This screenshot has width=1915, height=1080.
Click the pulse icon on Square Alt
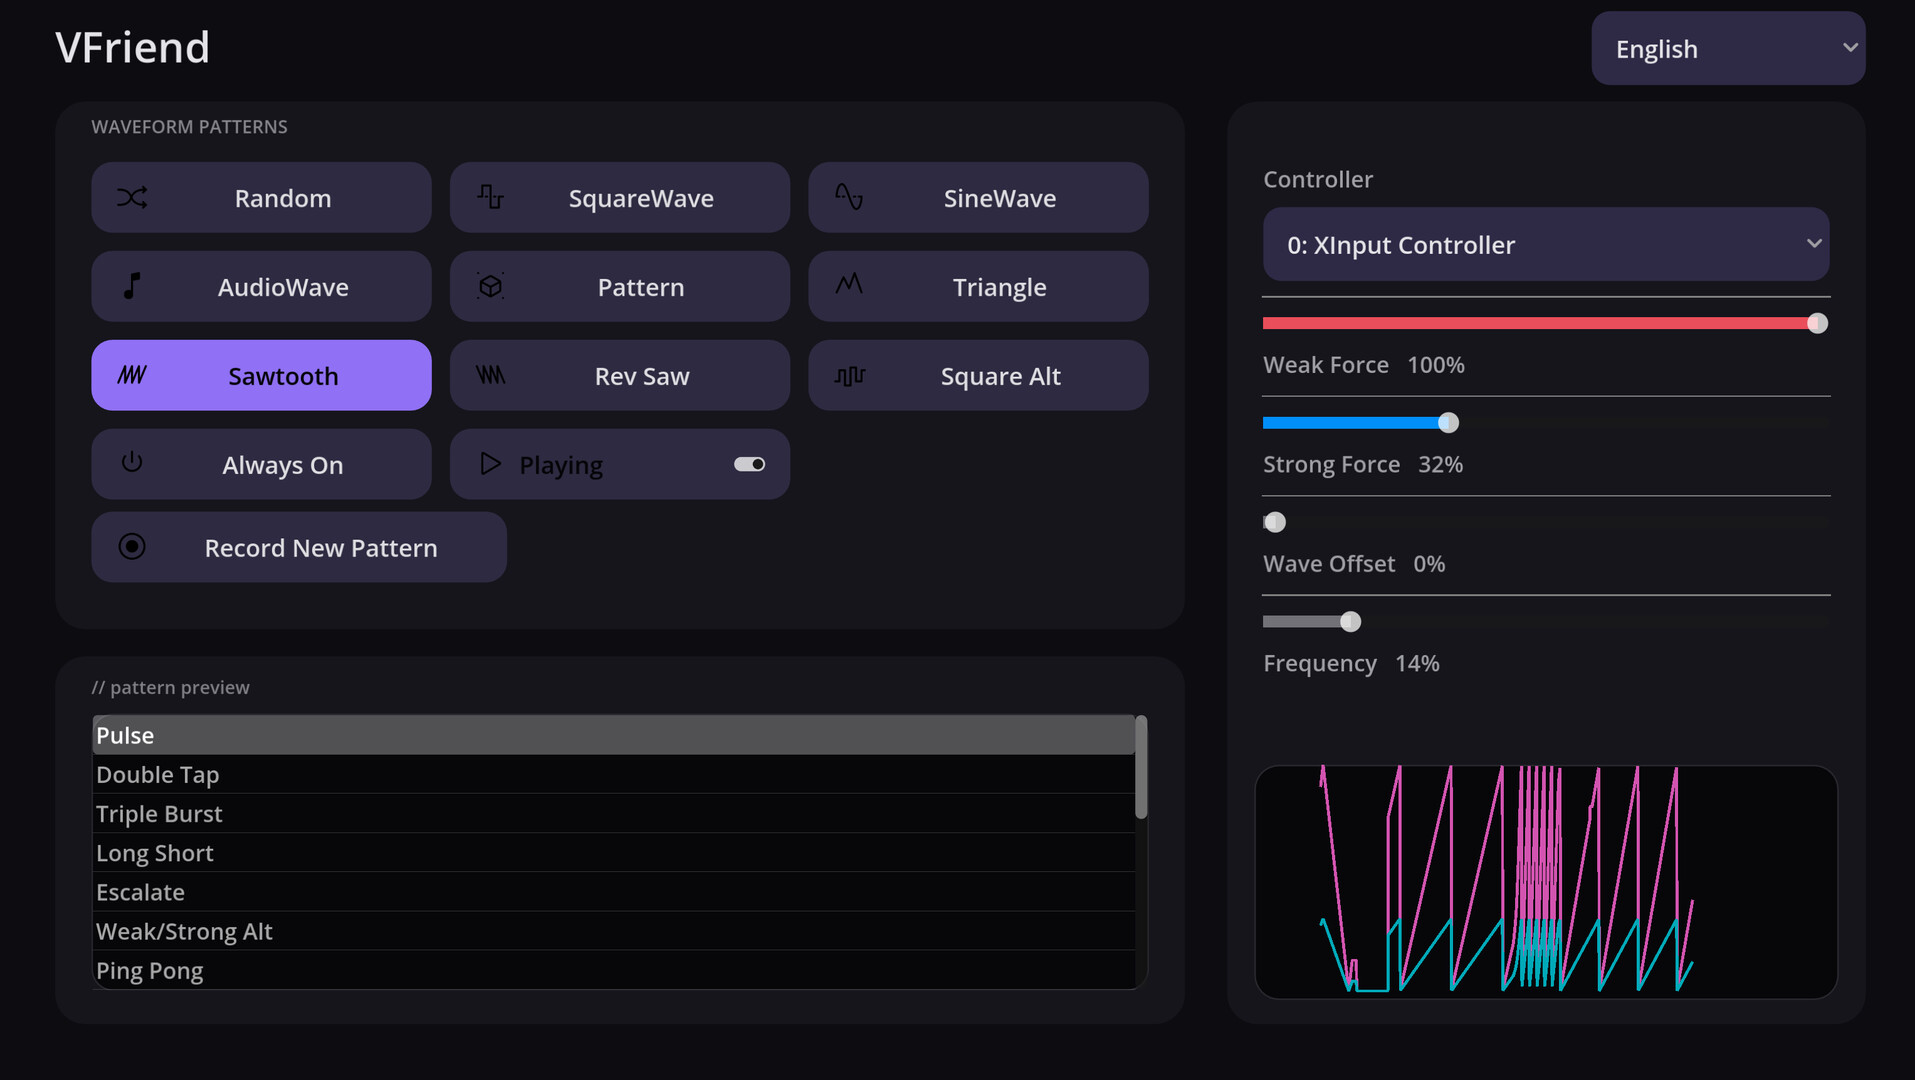(849, 375)
